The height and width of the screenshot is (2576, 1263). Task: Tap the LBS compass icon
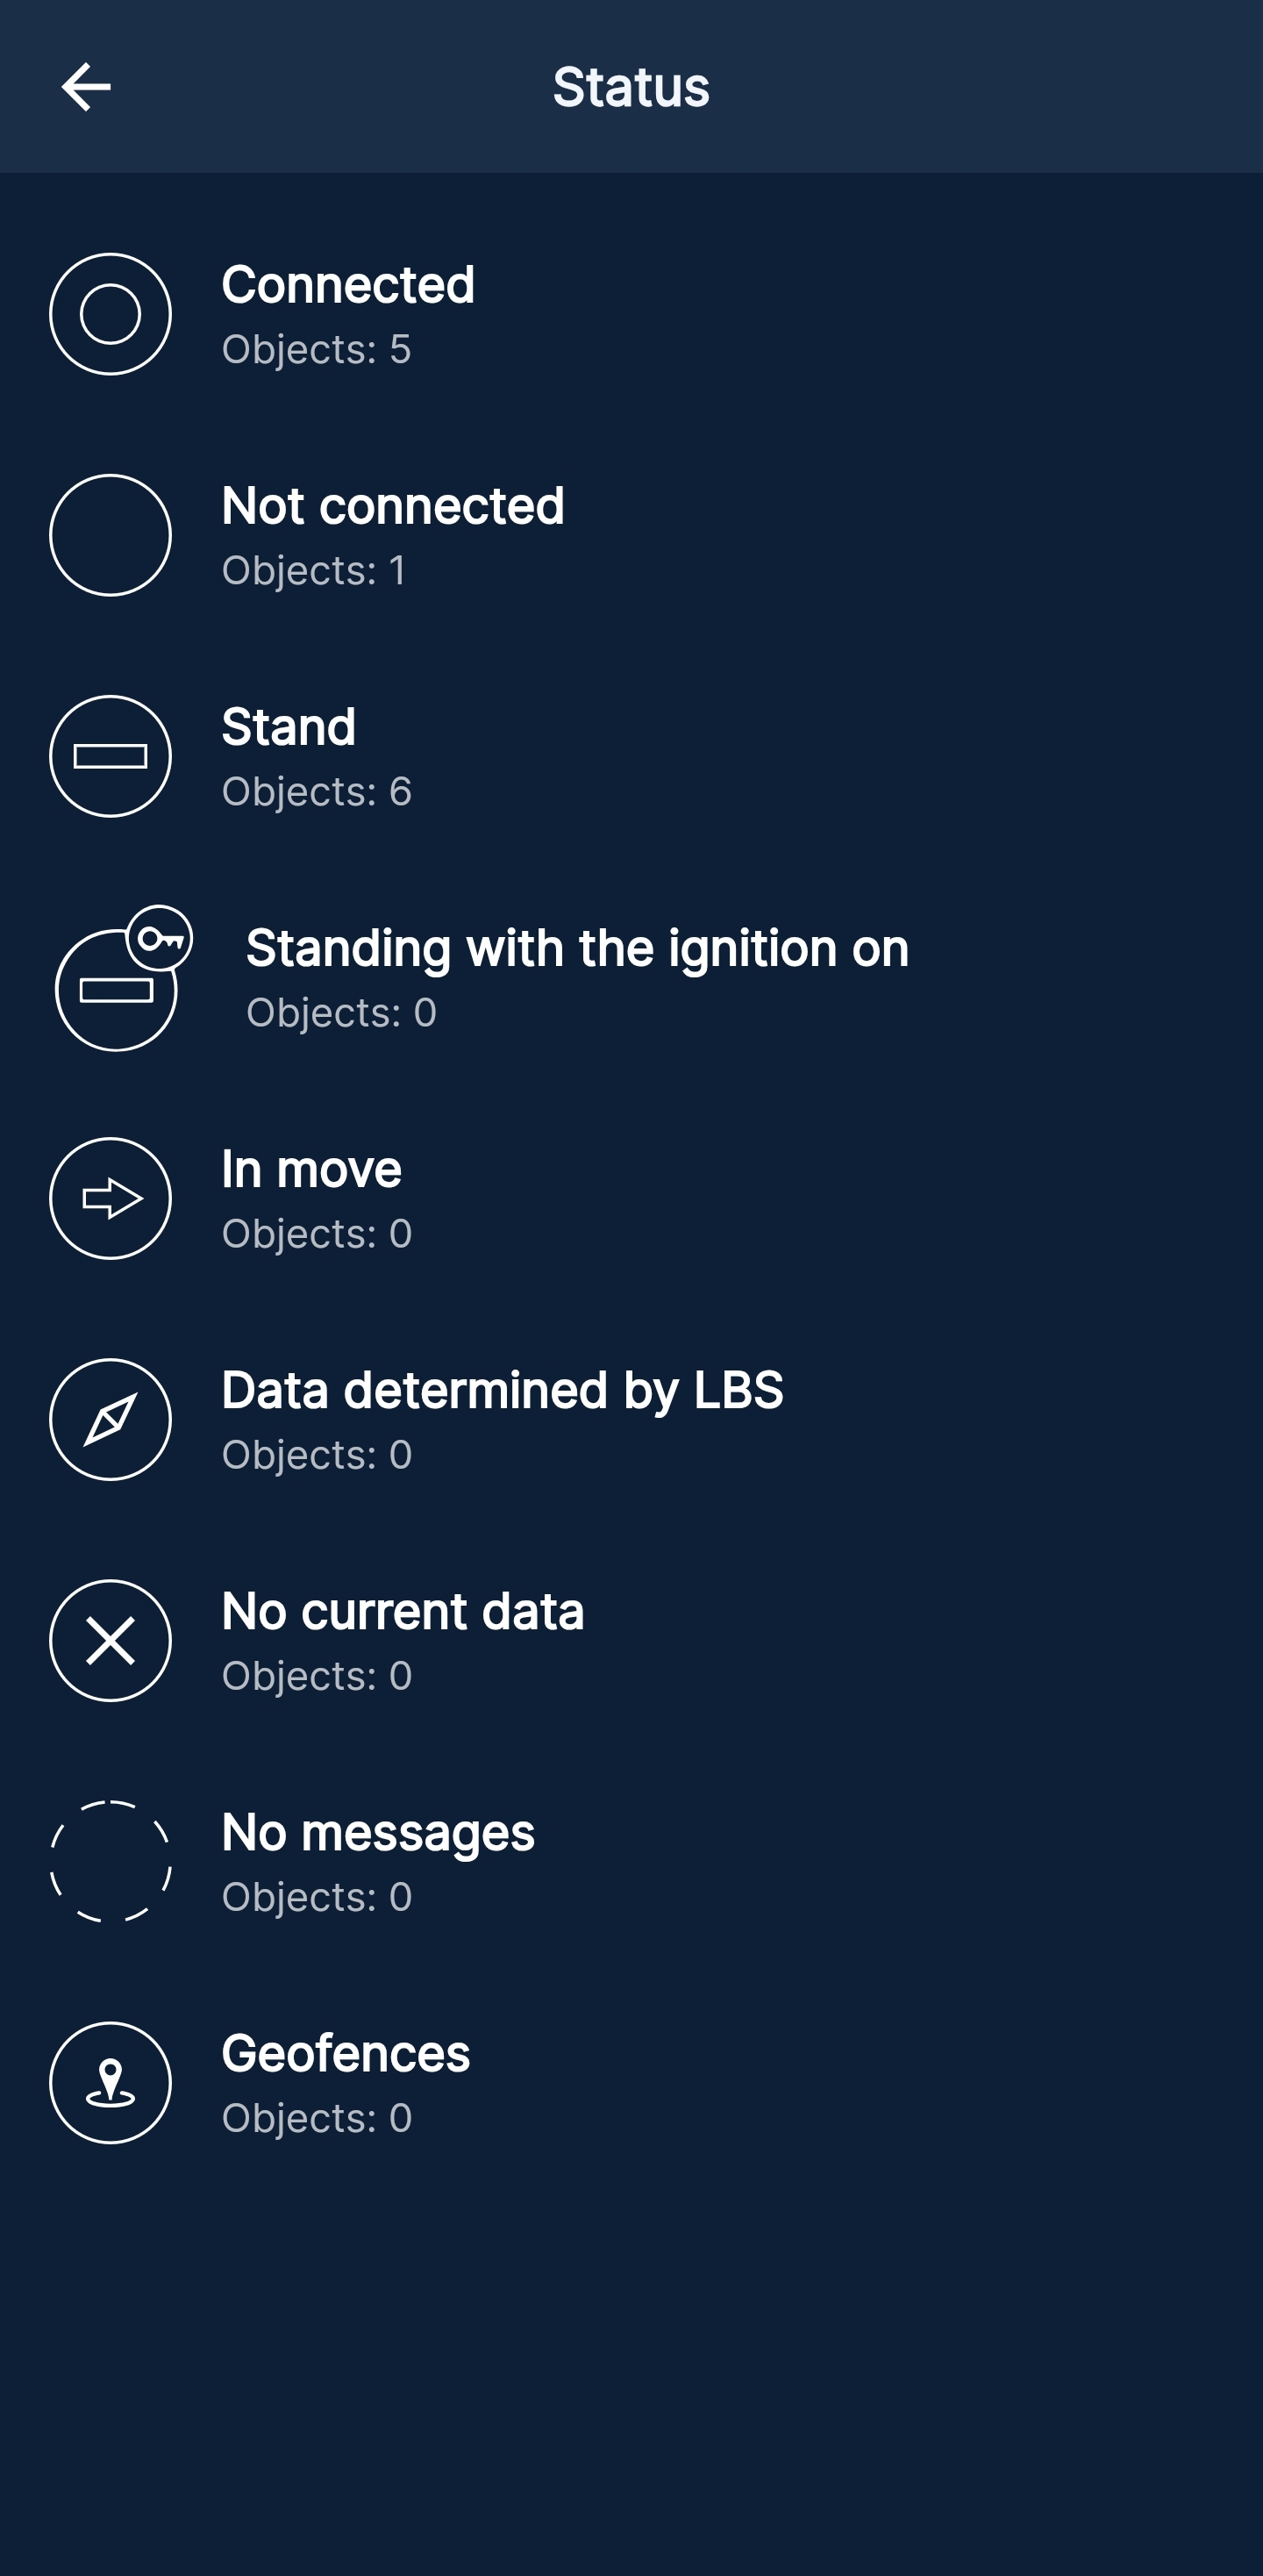[110, 1419]
